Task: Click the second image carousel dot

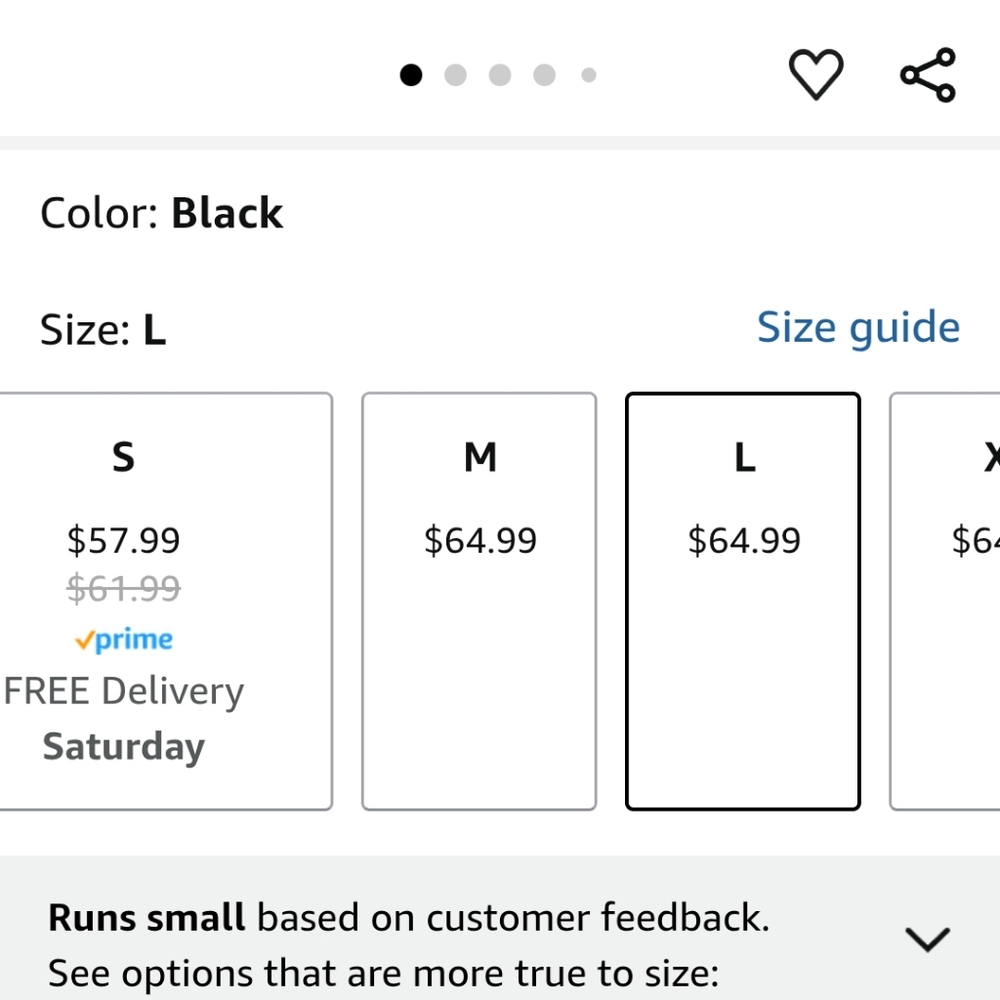Action: coord(455,74)
